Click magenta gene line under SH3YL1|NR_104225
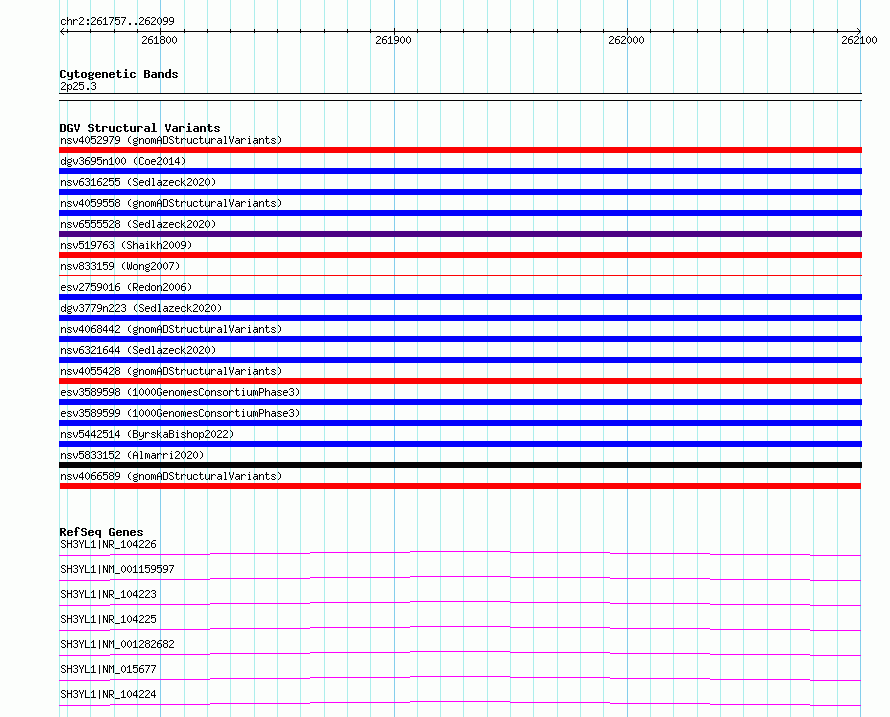 pyautogui.click(x=460, y=628)
